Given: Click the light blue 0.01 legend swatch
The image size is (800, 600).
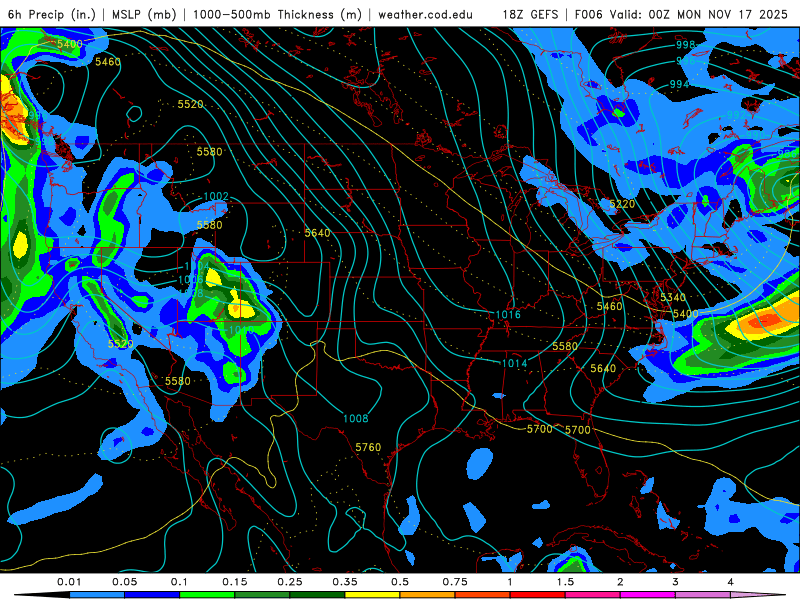Looking at the screenshot, I should click(x=96, y=595).
